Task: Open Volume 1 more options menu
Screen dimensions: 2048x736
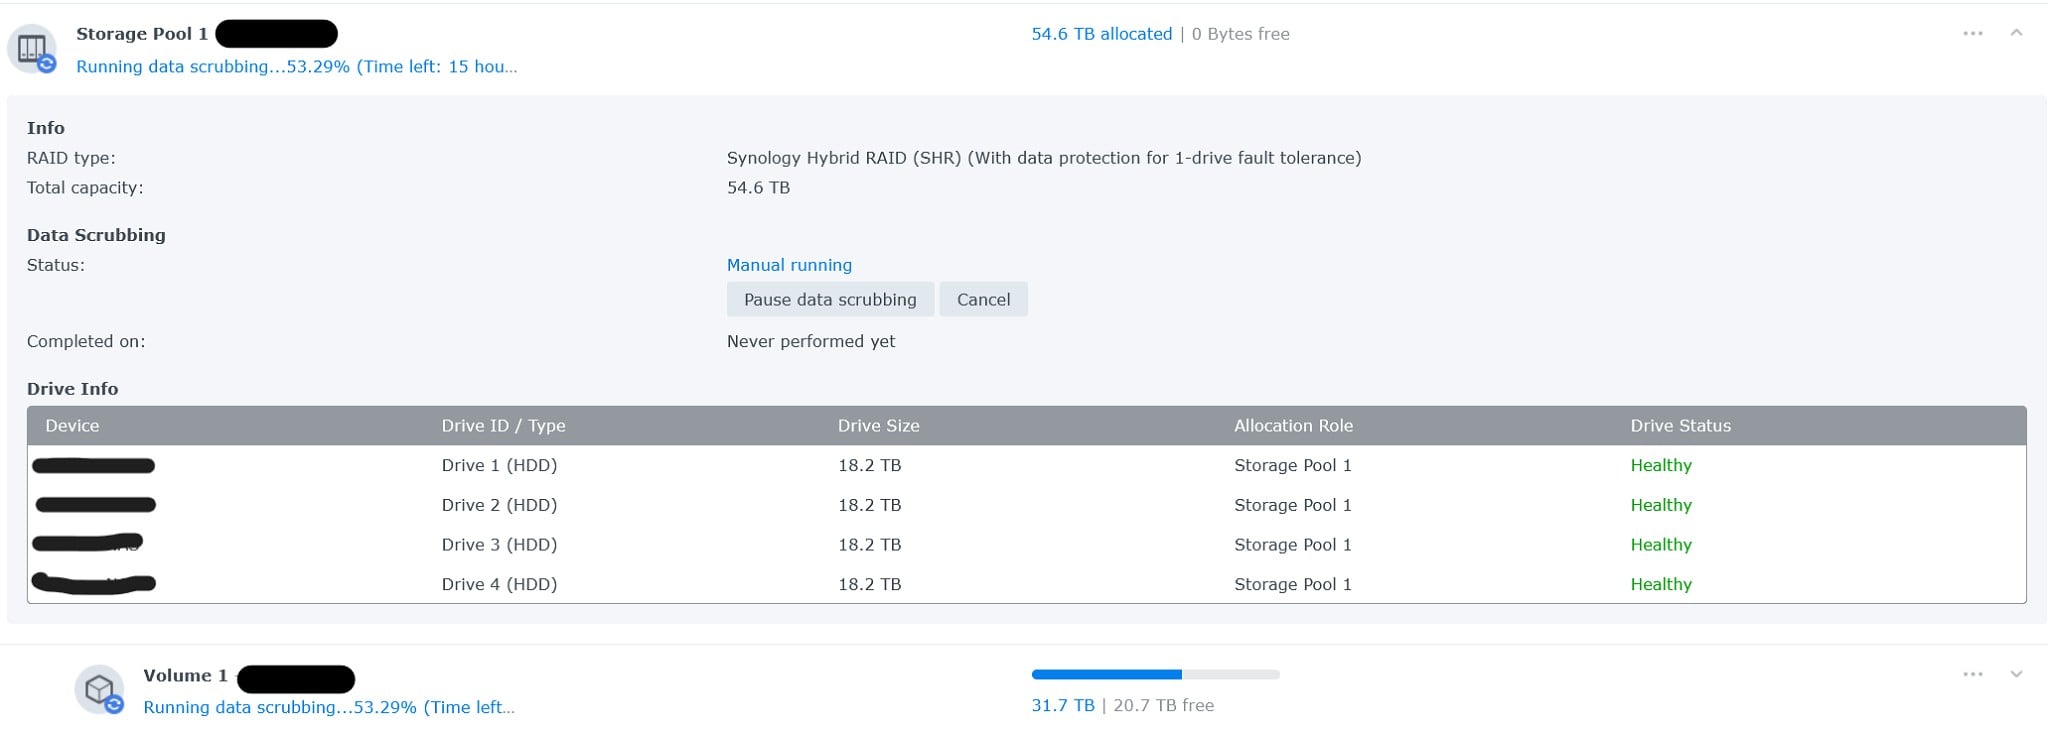Action: (x=1972, y=674)
